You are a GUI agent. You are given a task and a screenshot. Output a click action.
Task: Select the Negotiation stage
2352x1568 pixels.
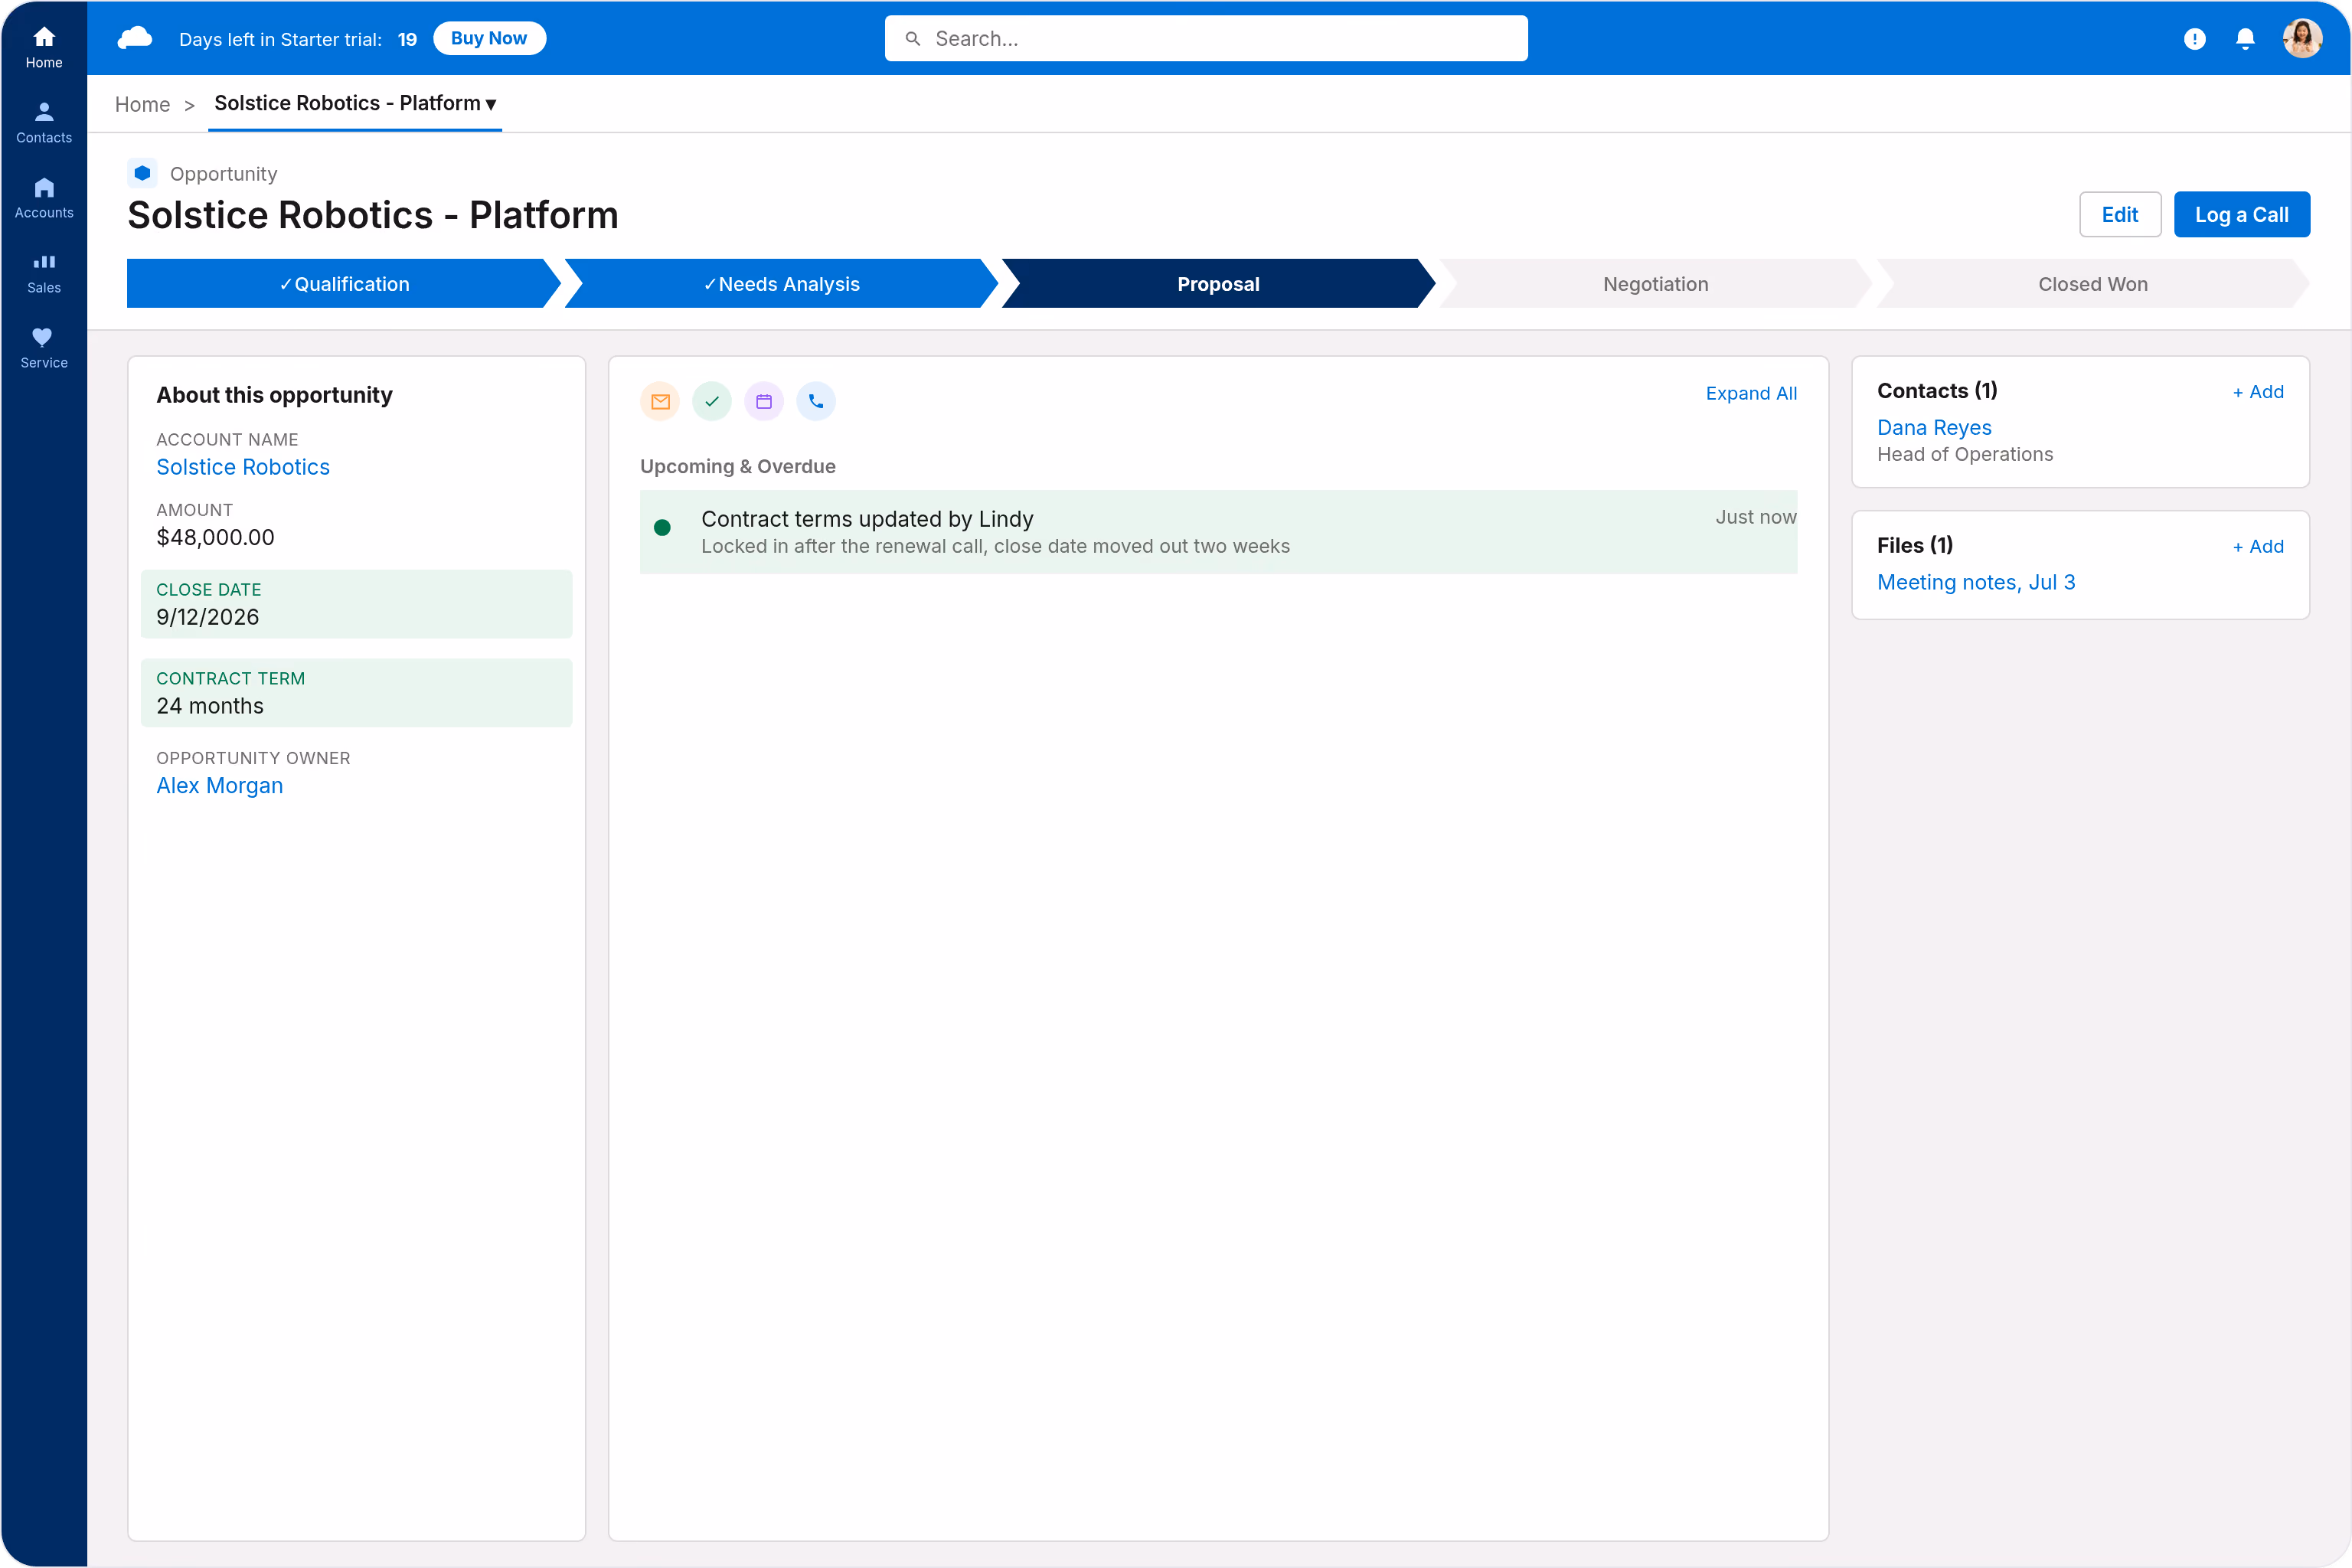coord(1655,284)
